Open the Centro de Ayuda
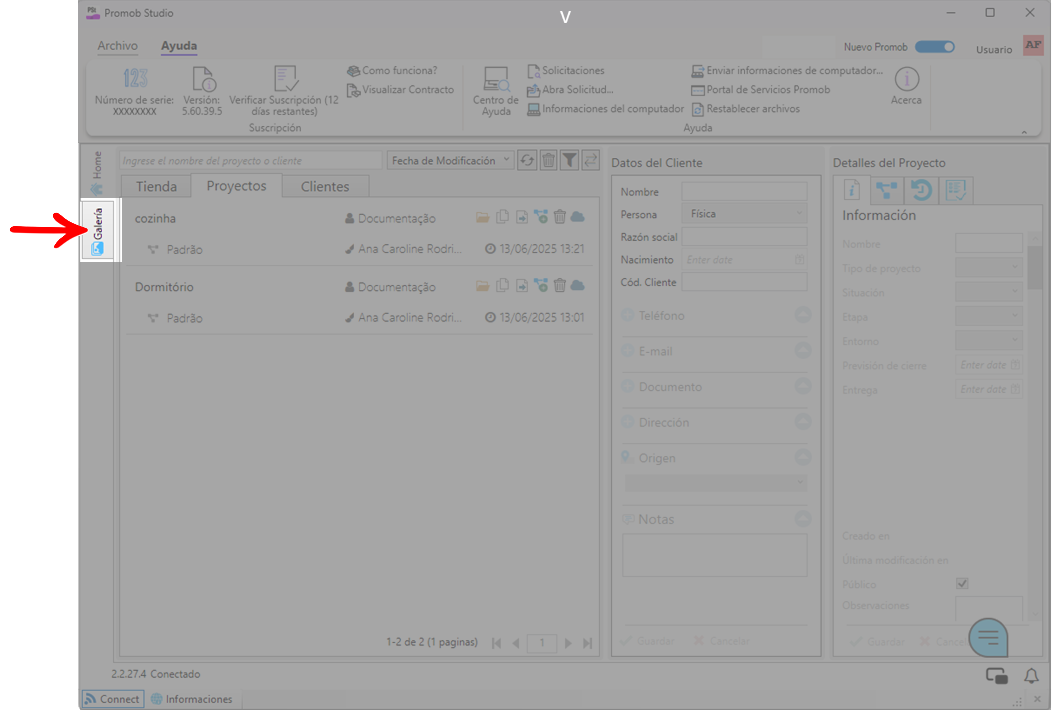1055x719 pixels. [x=496, y=91]
